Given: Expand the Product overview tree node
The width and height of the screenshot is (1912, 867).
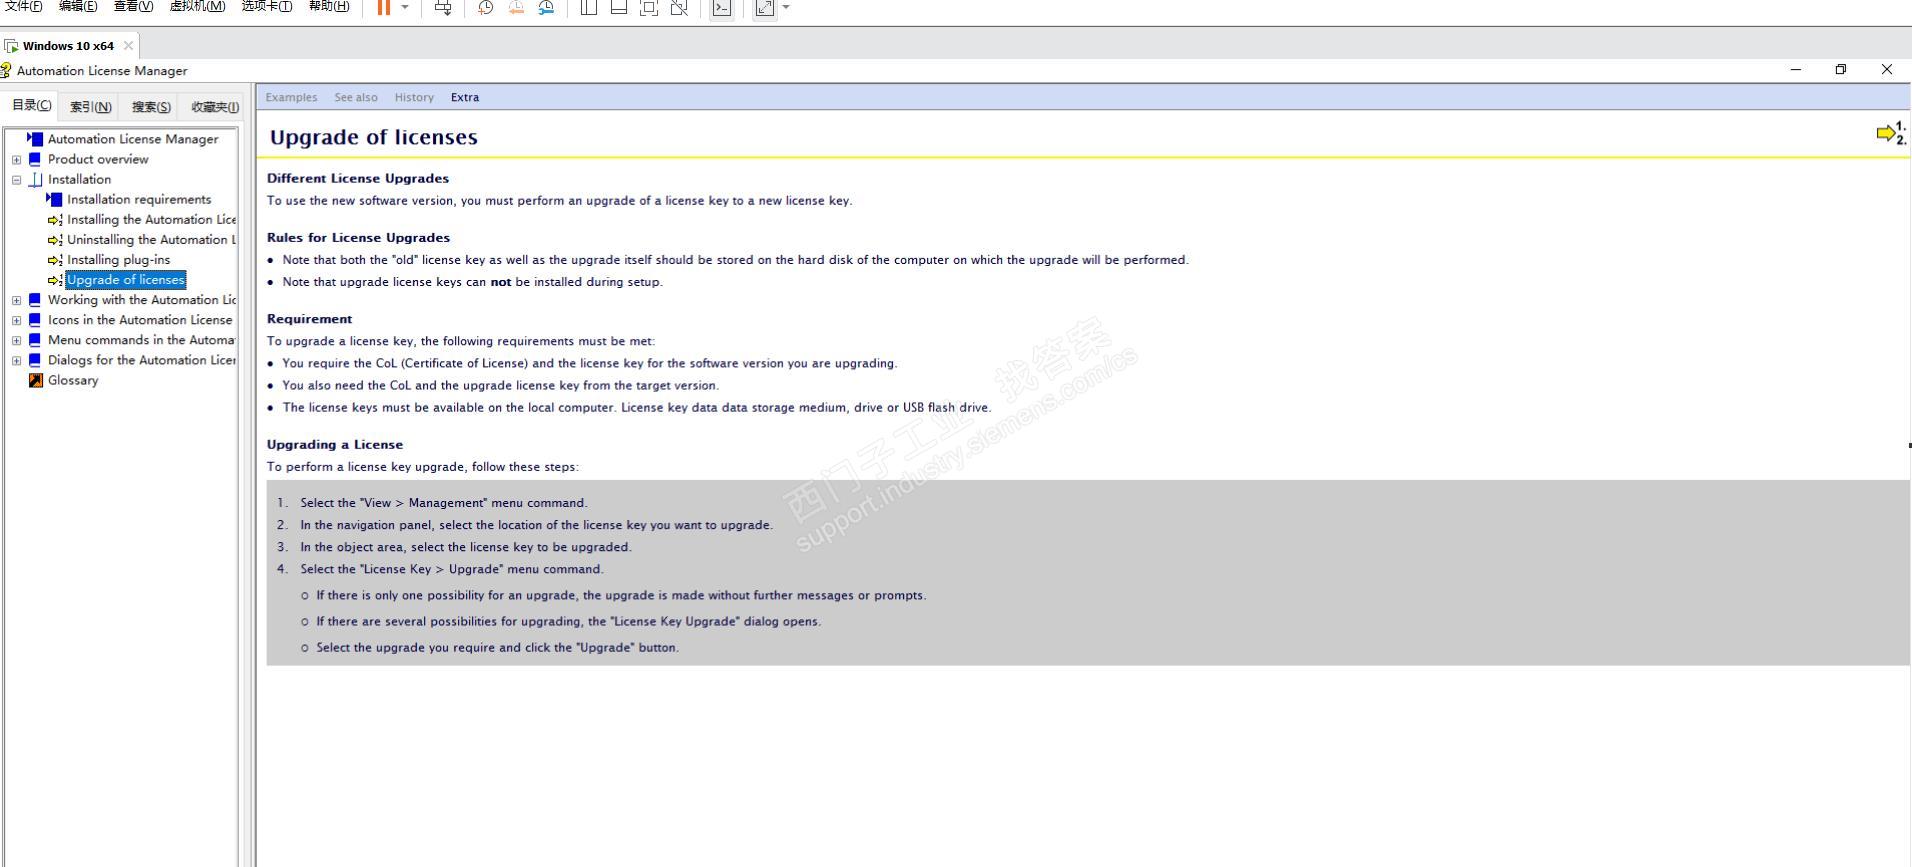Looking at the screenshot, I should pyautogui.click(x=16, y=160).
